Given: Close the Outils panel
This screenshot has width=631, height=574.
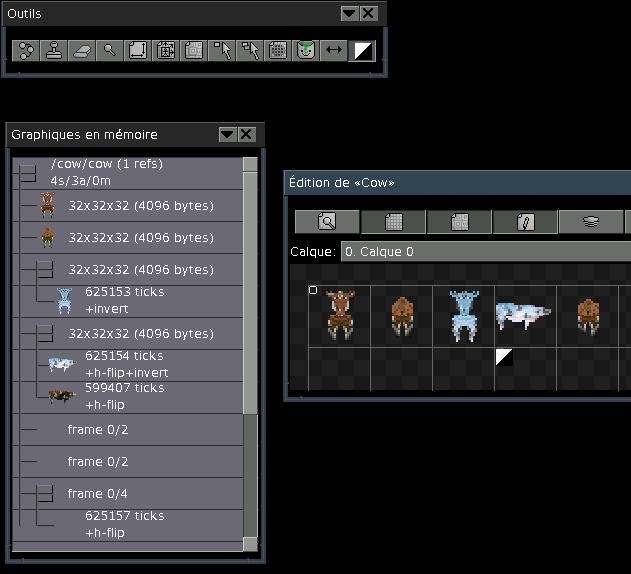Looking at the screenshot, I should point(368,14).
